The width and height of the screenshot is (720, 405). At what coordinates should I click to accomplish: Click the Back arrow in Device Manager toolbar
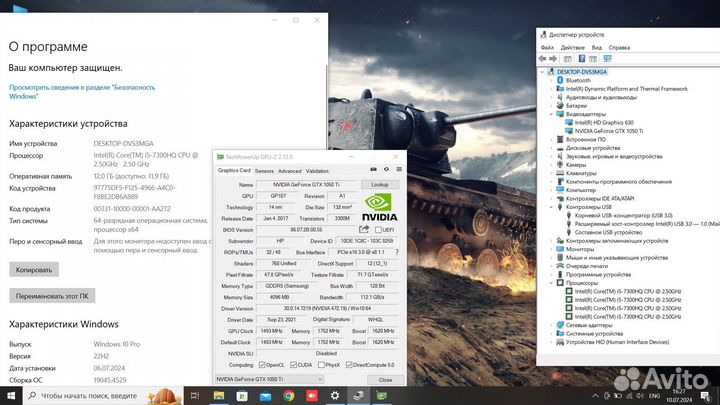pyautogui.click(x=542, y=59)
